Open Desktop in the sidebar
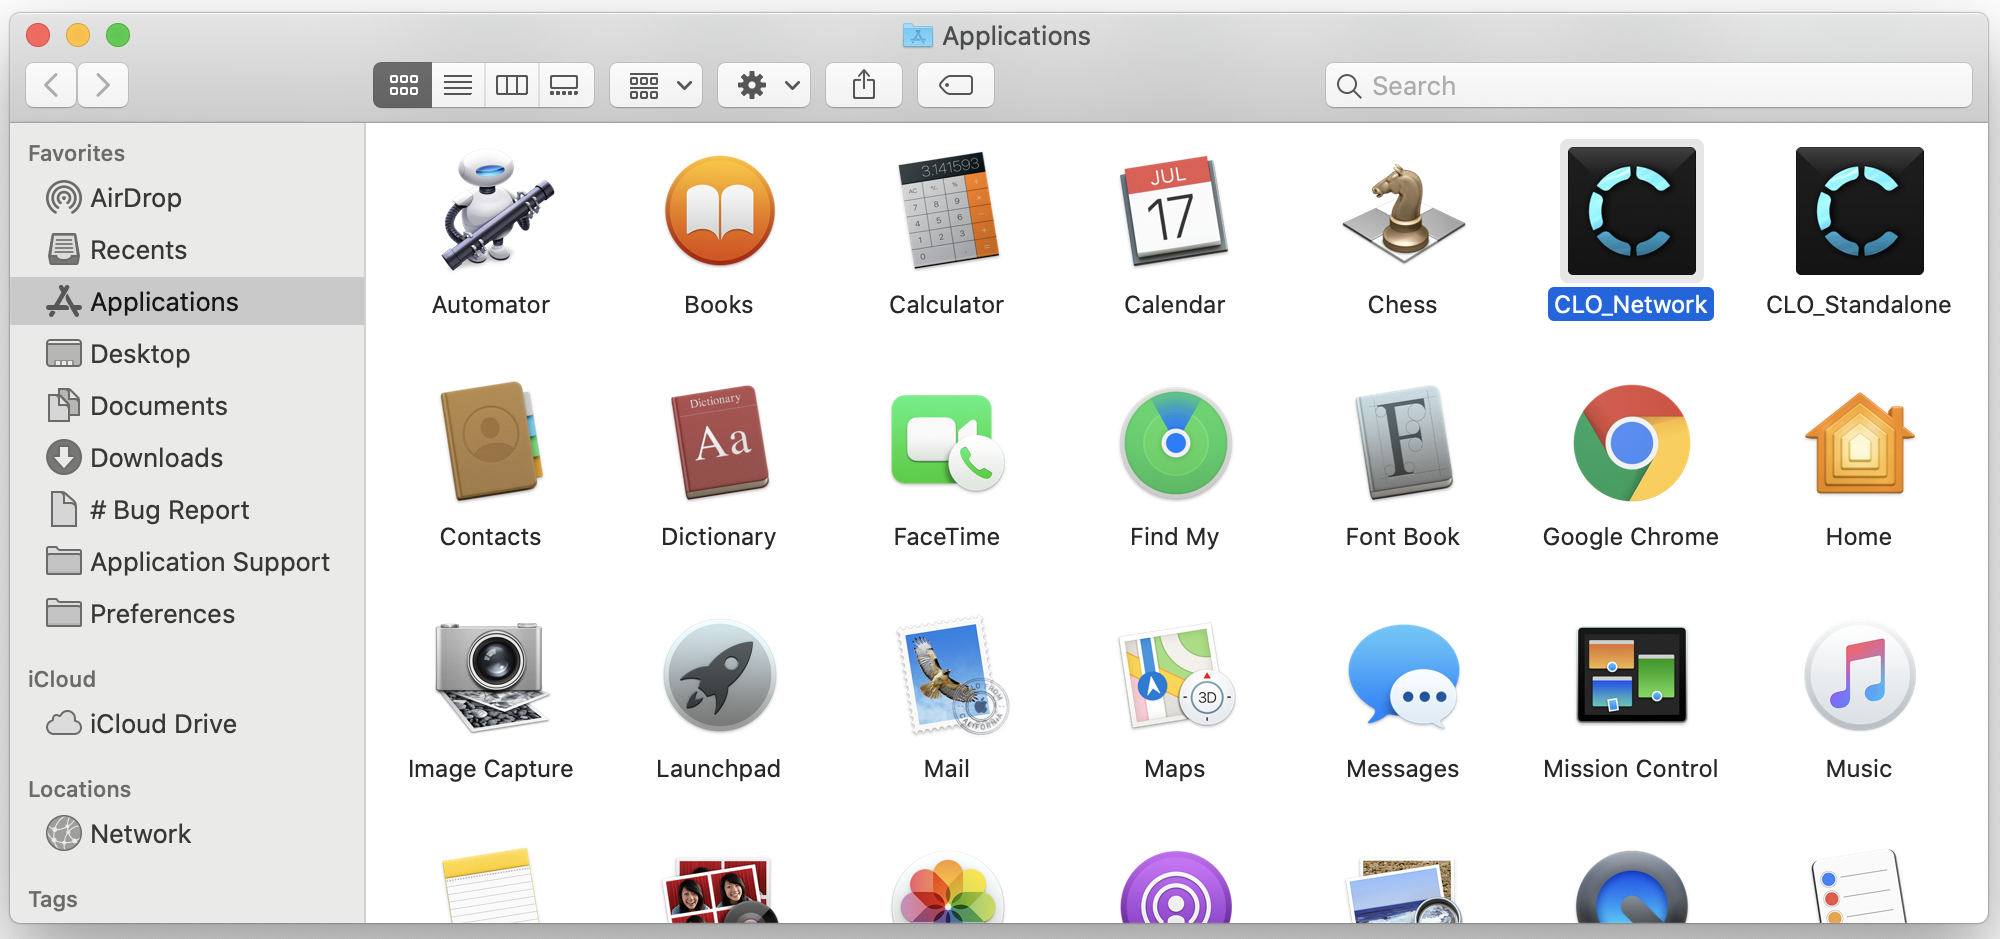 [187, 353]
